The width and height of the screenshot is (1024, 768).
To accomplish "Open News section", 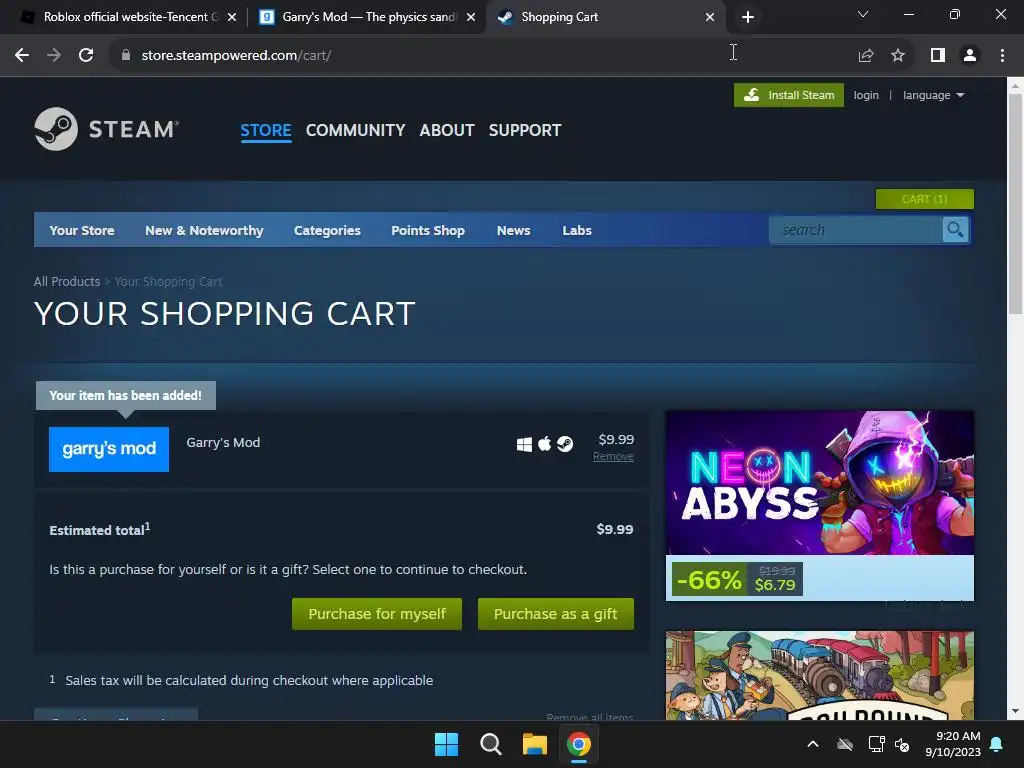I will 513,231.
